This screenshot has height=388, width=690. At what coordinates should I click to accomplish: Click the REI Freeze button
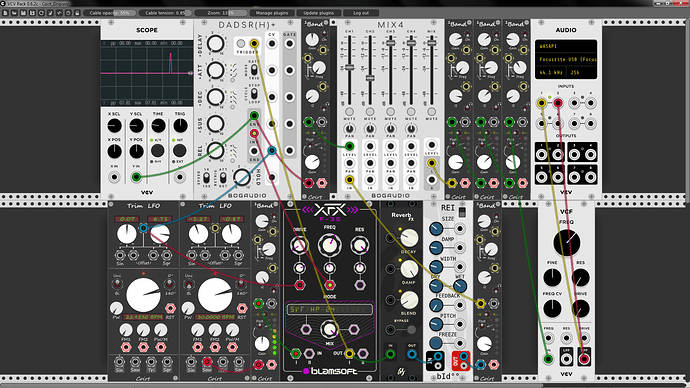(435, 343)
